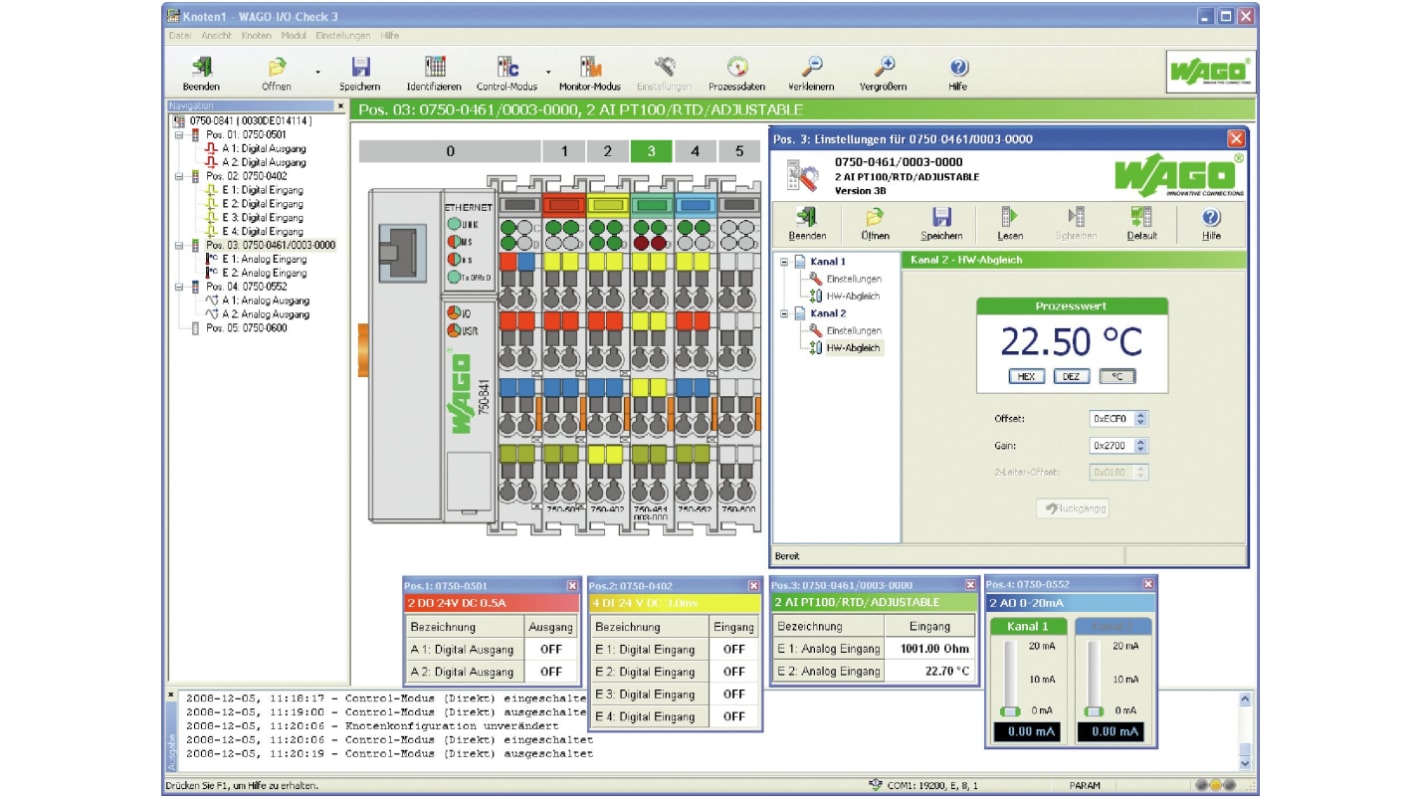The width and height of the screenshot is (1420, 798).
Task: Close the Pos.4: 0750-0552 panel
Action: pyautogui.click(x=1148, y=584)
